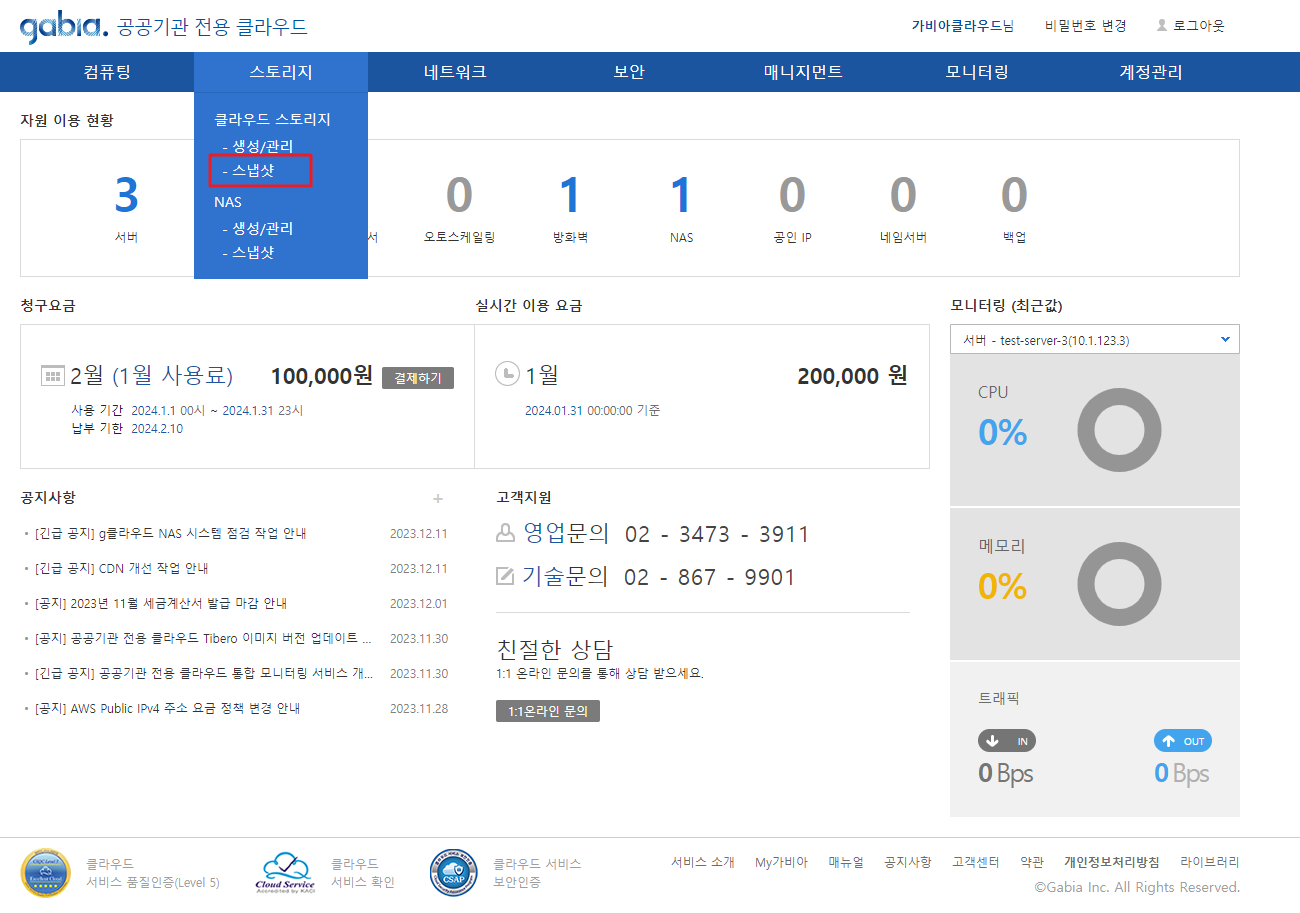Select cloud storage 생성/관리 submenu item
The width and height of the screenshot is (1300, 913).
click(x=258, y=146)
